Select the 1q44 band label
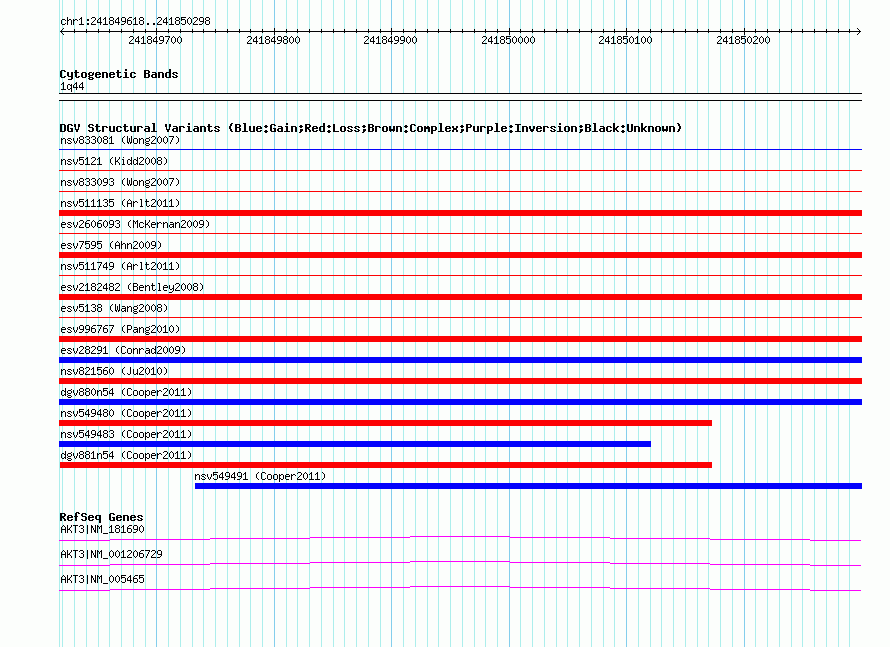The height and width of the screenshot is (647, 890). coord(72,86)
